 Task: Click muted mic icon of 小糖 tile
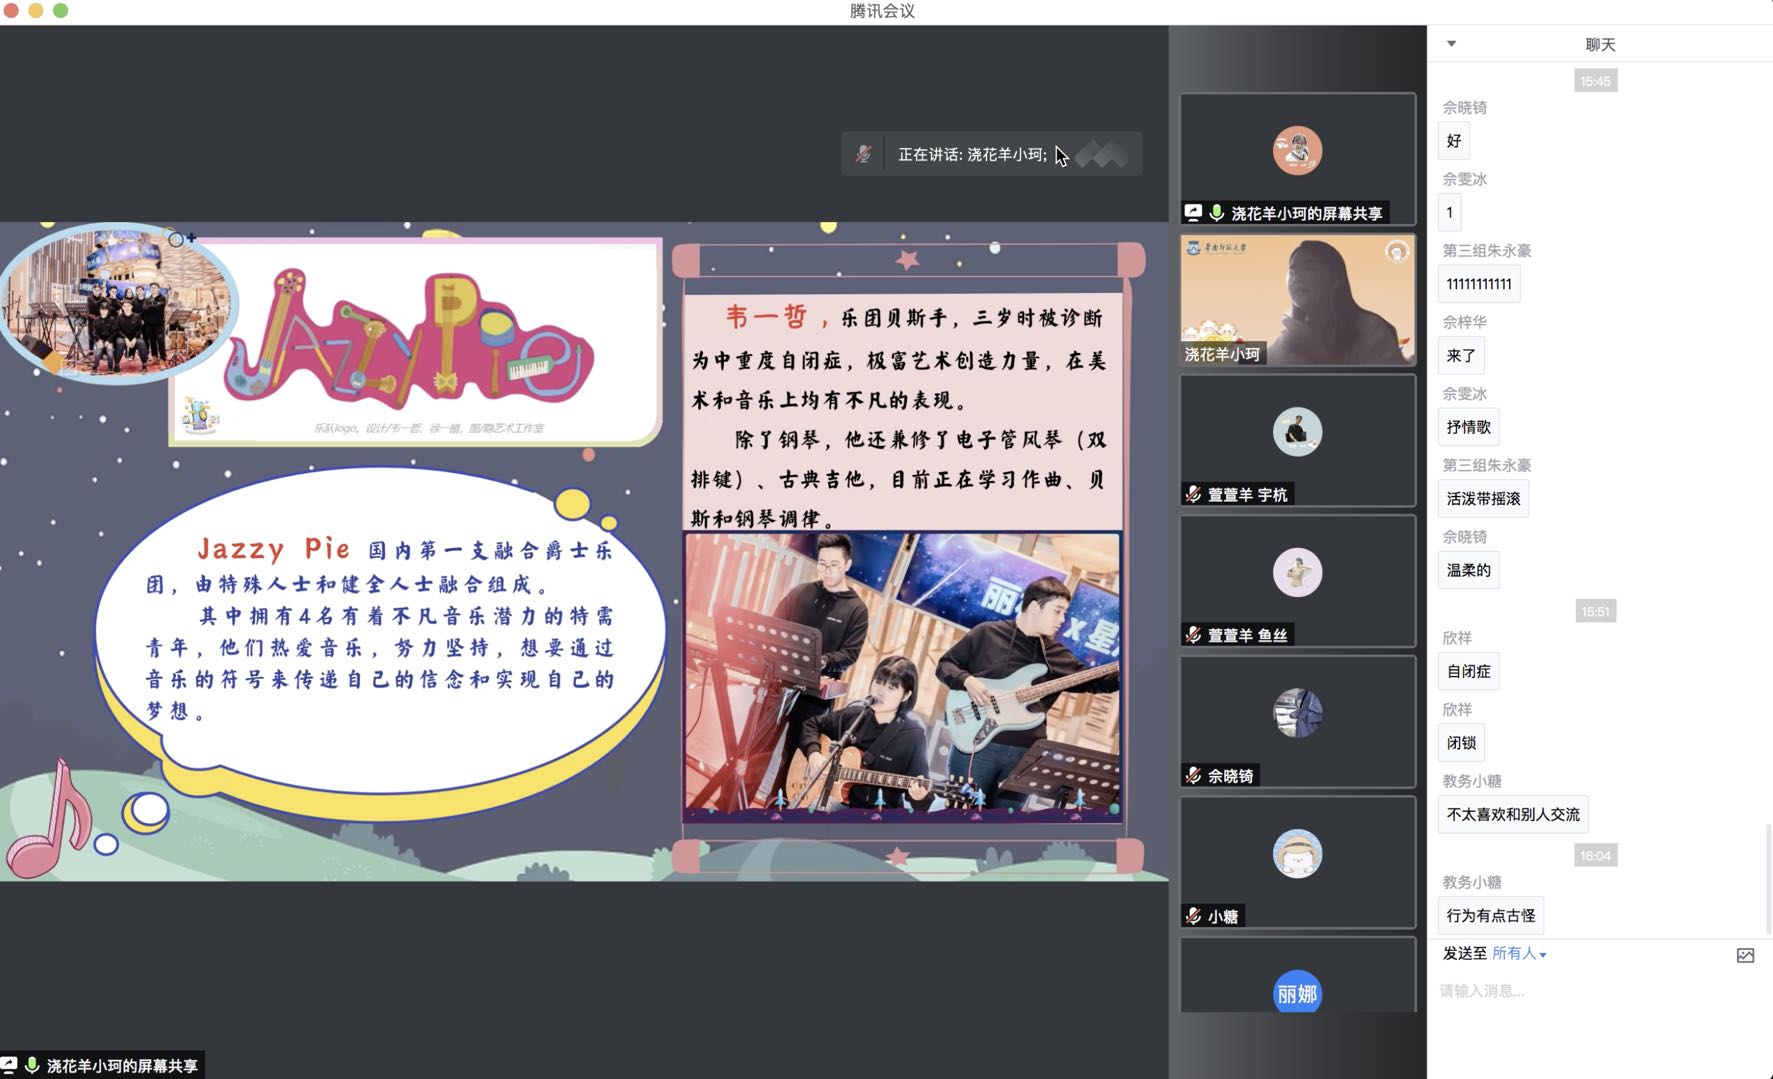[x=1193, y=916]
